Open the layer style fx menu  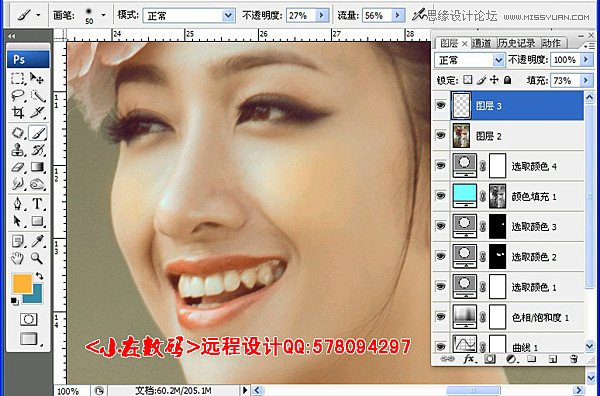click(x=469, y=359)
